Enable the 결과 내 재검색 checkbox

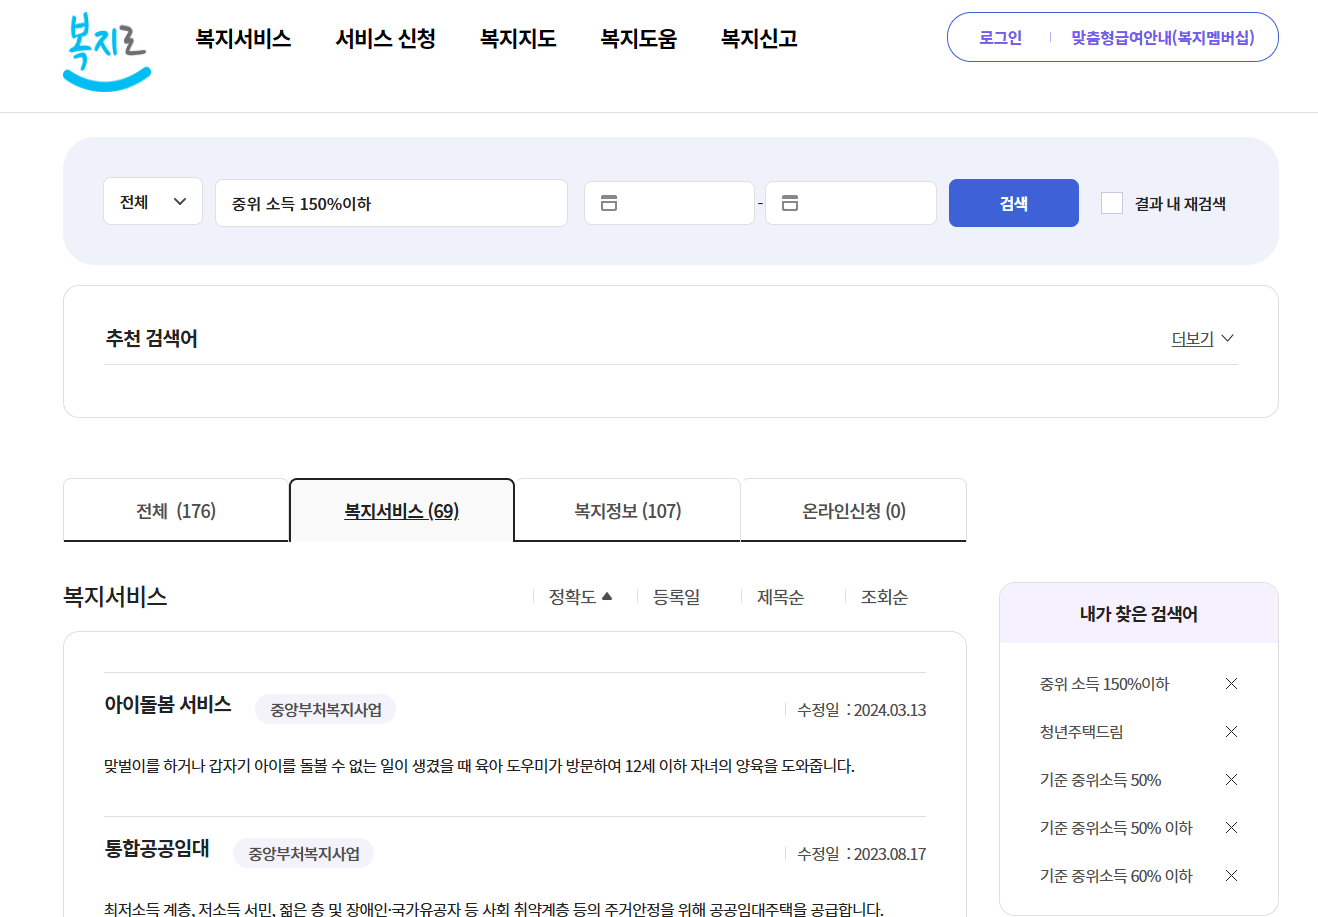point(1112,201)
